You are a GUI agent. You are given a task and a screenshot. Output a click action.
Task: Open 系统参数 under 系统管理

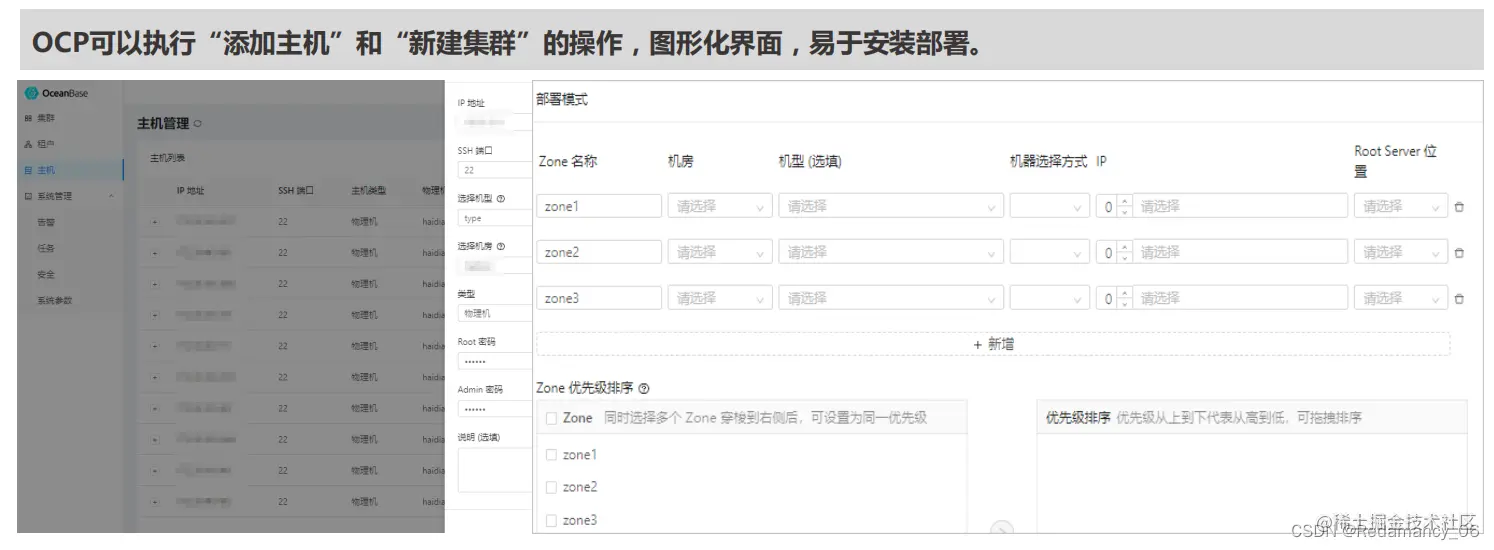pyautogui.click(x=55, y=300)
